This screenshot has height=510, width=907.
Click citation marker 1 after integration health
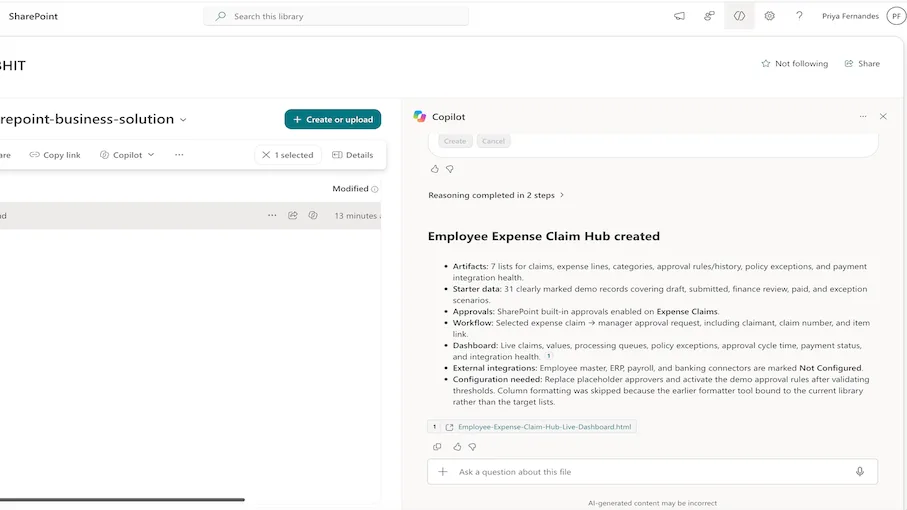549,356
